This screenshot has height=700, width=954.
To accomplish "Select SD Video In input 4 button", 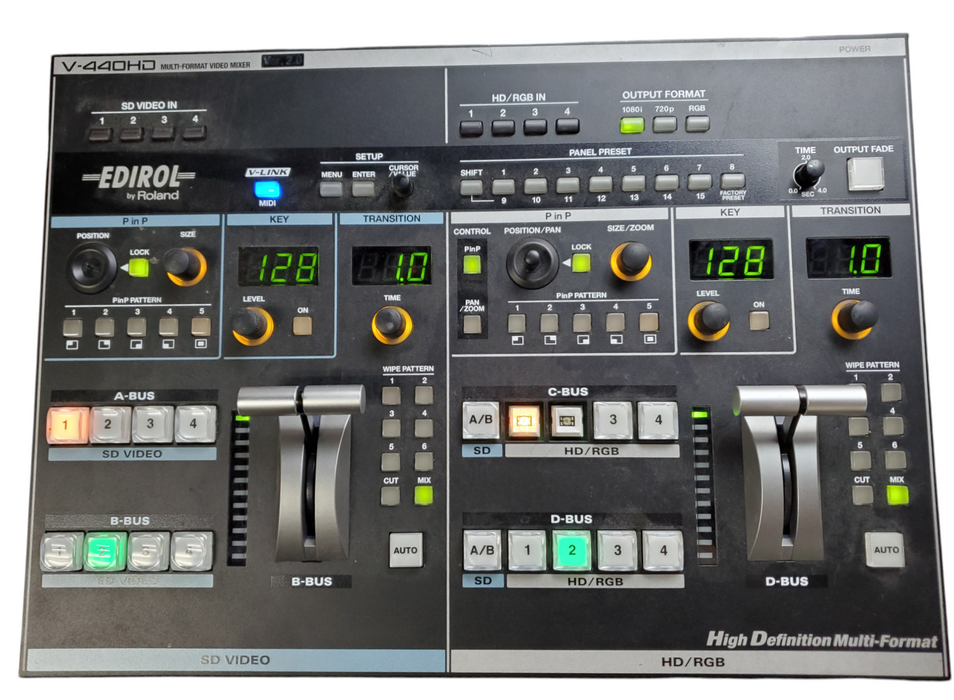I will (194, 132).
